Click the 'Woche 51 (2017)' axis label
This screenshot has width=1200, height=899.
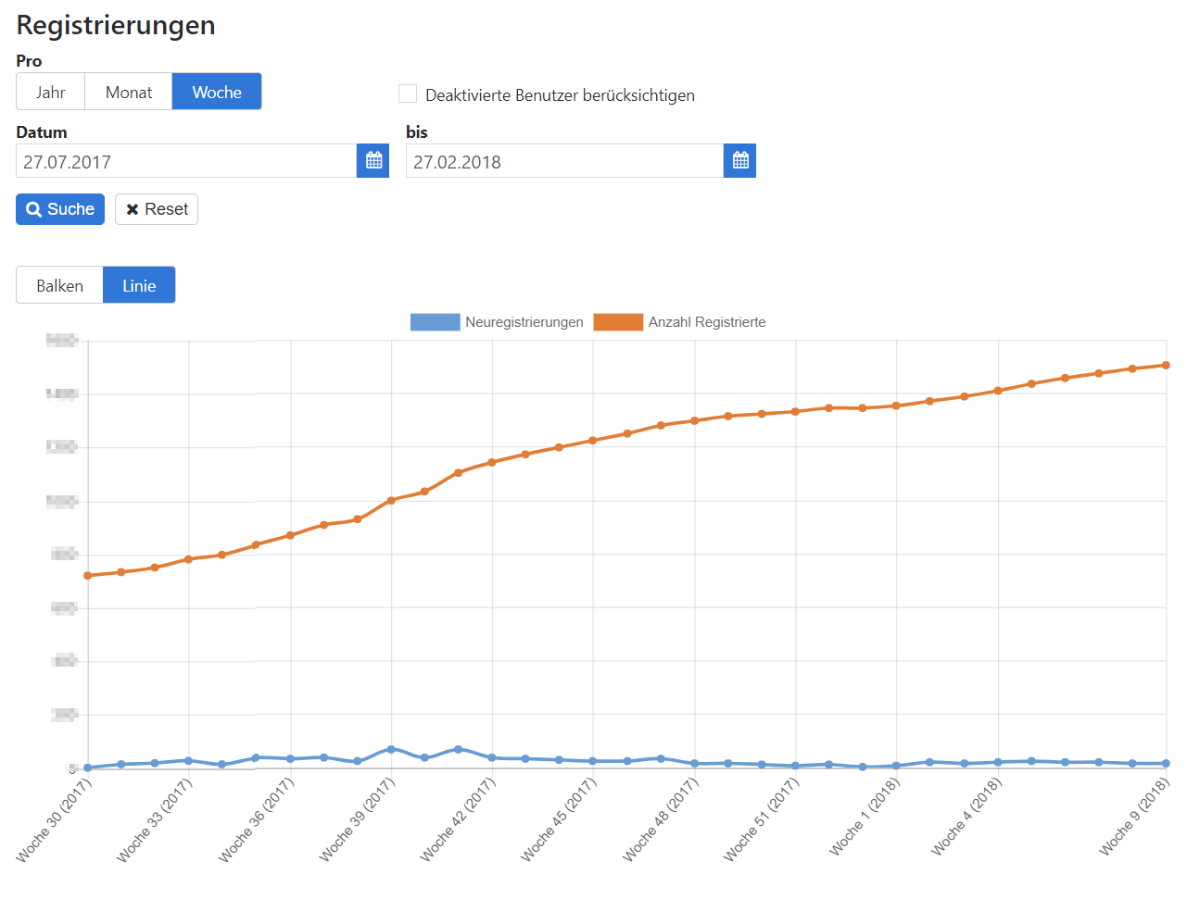(761, 820)
